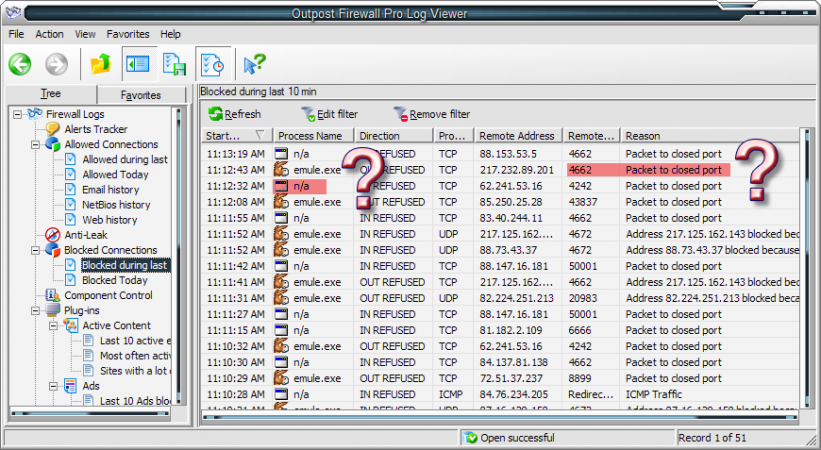821x450 pixels.
Task: Click the log checklist with clock icon
Action: tap(213, 64)
